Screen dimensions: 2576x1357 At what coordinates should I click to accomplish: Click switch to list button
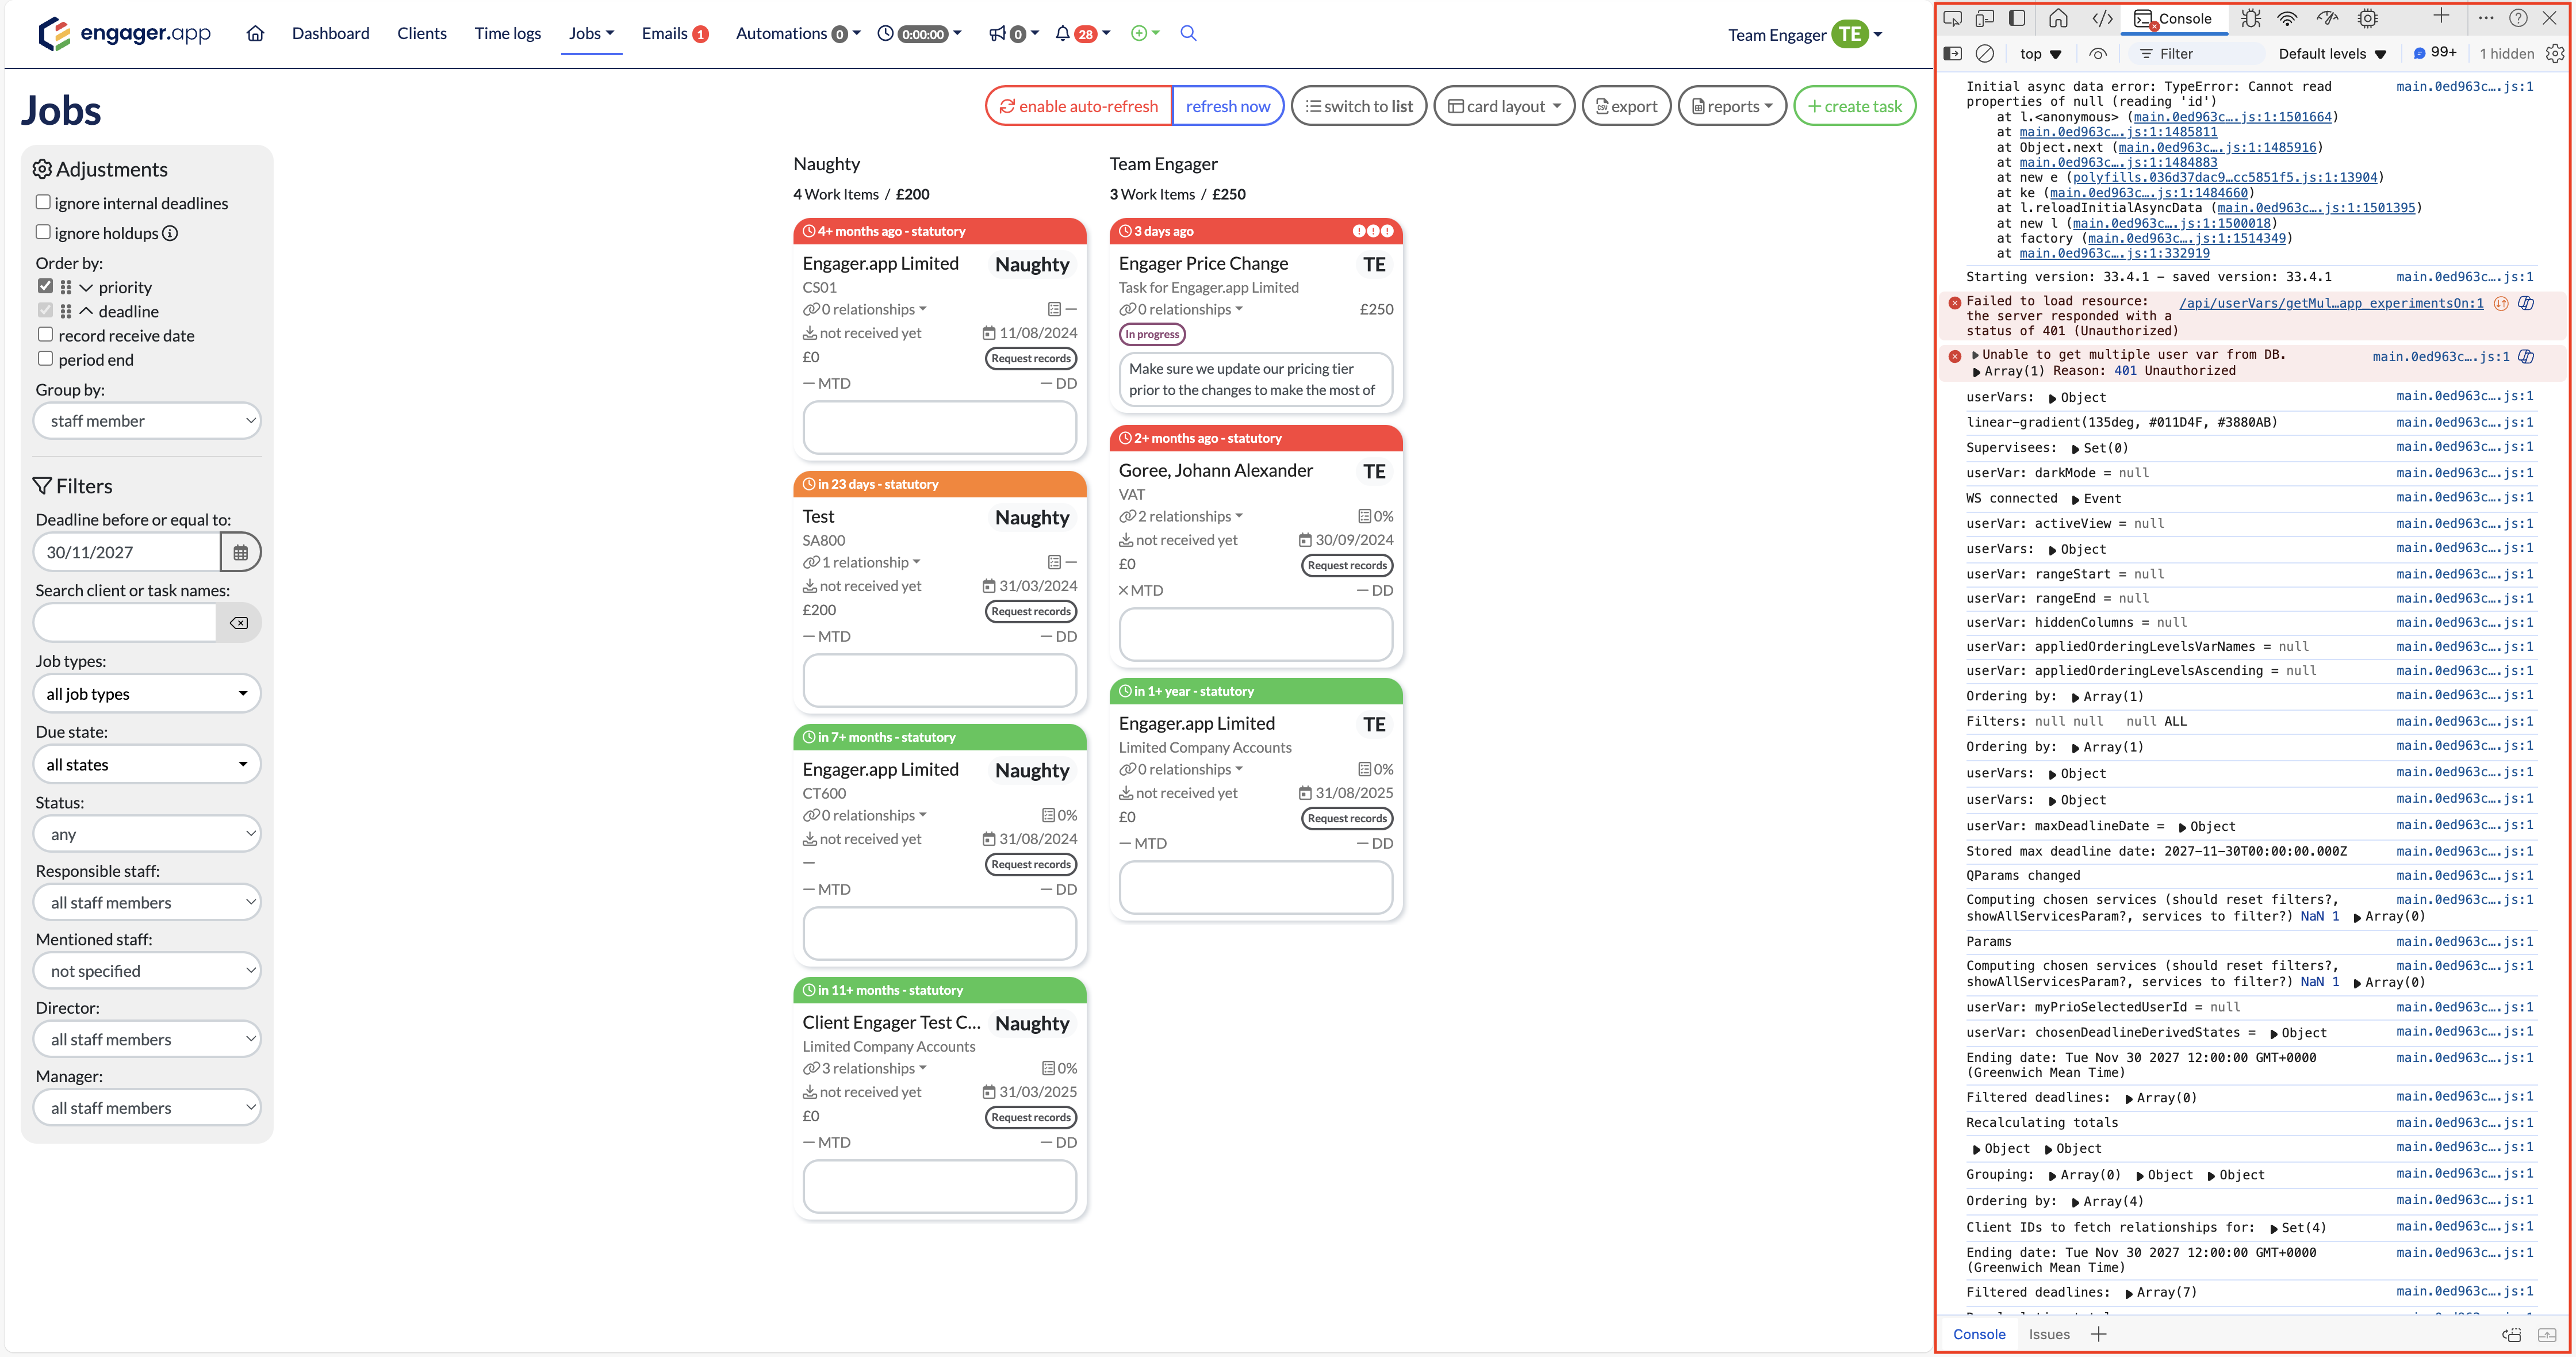(1359, 106)
